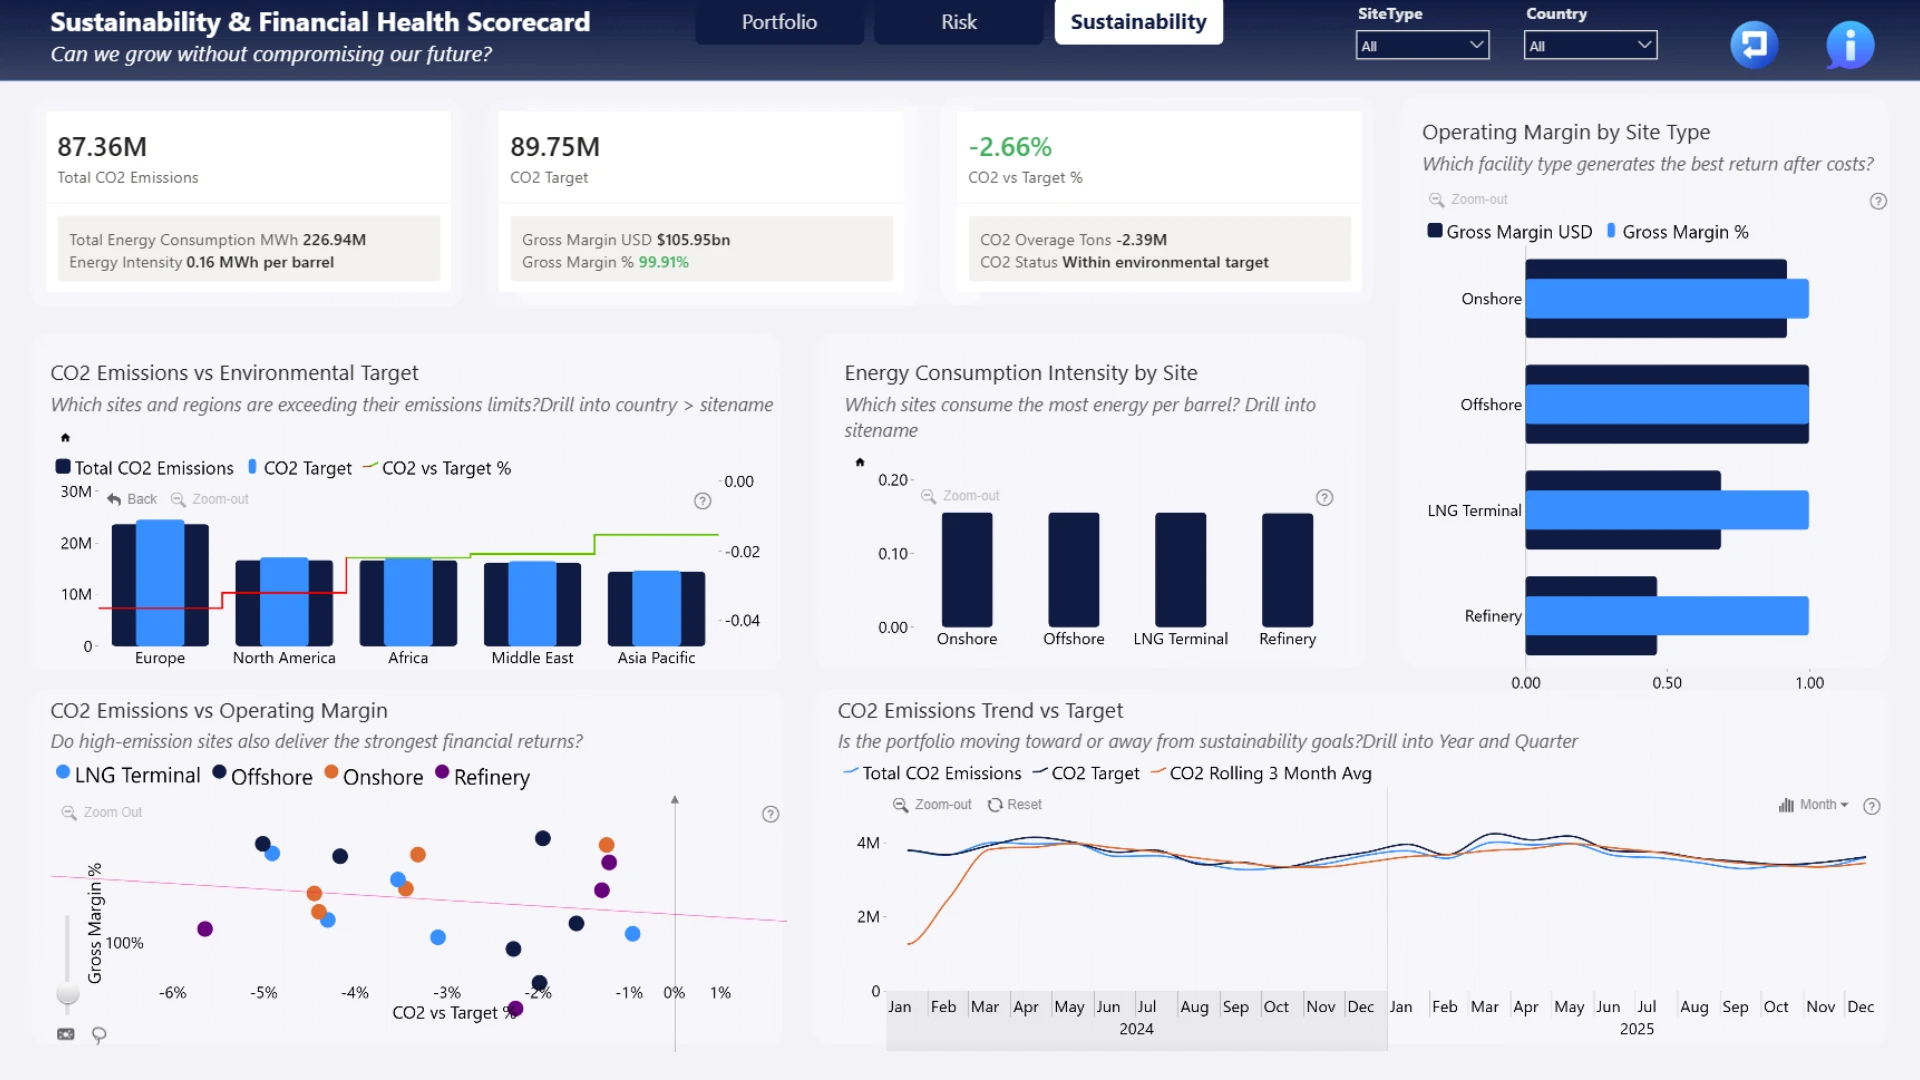Click Reset icon on CO2 trend chart
The height and width of the screenshot is (1080, 1920).
1015,804
